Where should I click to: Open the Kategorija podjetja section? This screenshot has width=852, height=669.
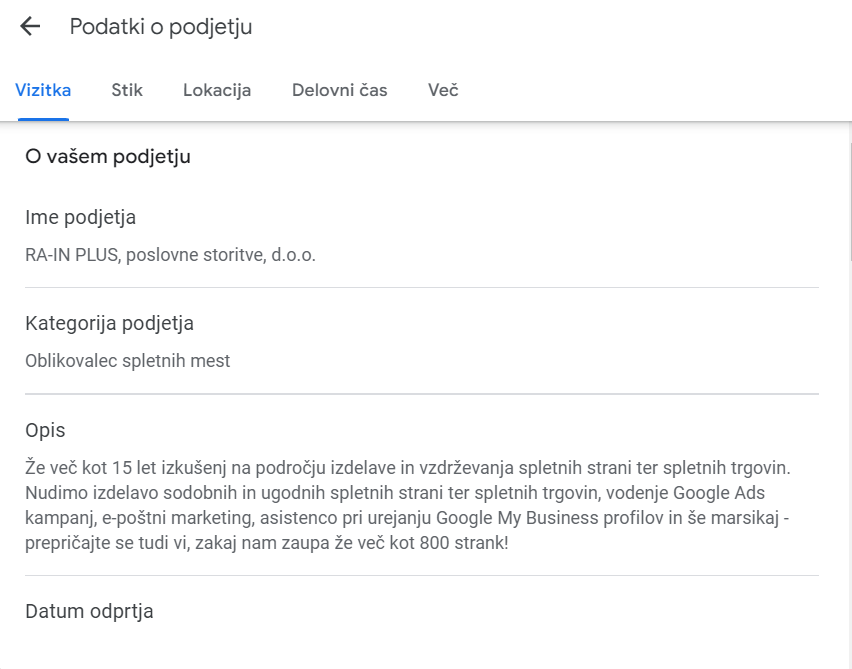point(109,324)
